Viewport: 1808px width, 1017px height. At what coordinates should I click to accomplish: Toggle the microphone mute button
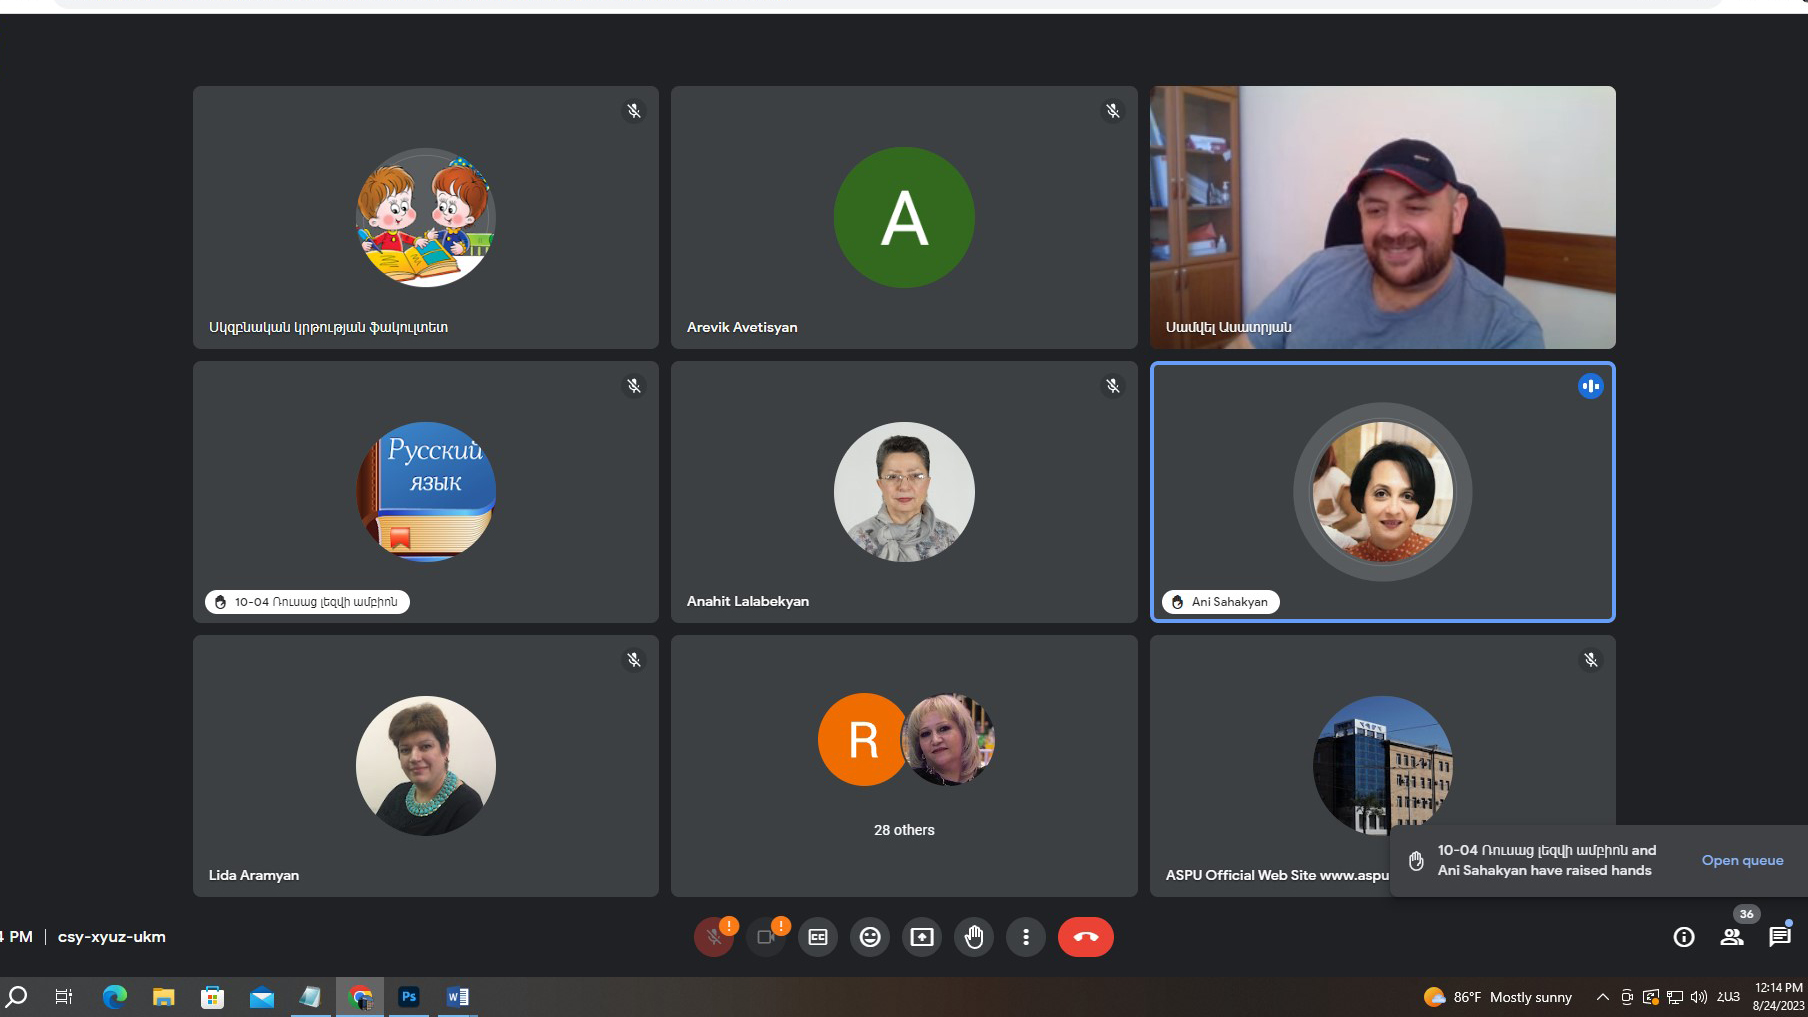pyautogui.click(x=714, y=937)
